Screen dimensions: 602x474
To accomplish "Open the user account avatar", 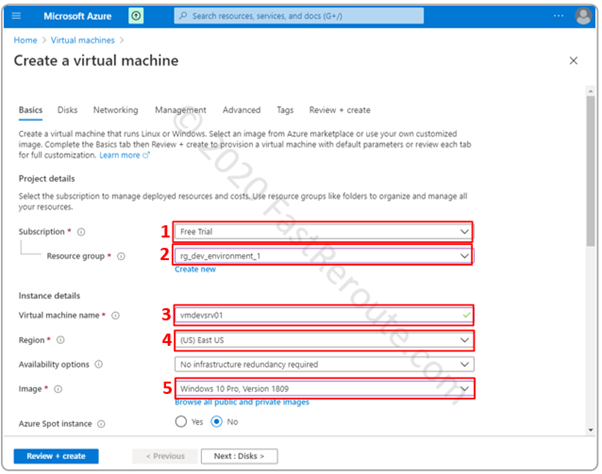I will click(583, 16).
